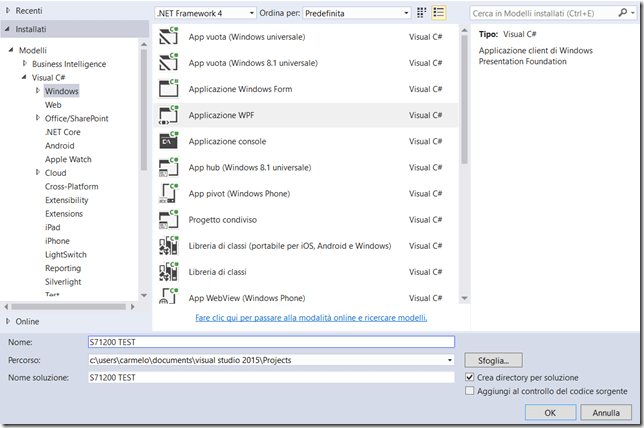
Task: Select the App pivot (Windows Phone) icon
Action: tap(168, 193)
